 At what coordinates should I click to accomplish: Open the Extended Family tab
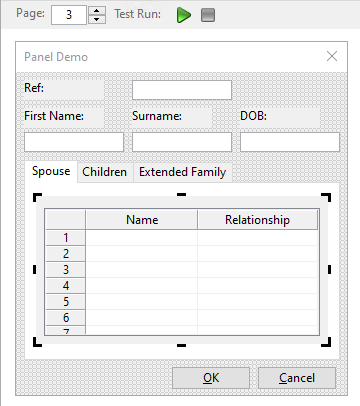[x=183, y=172]
